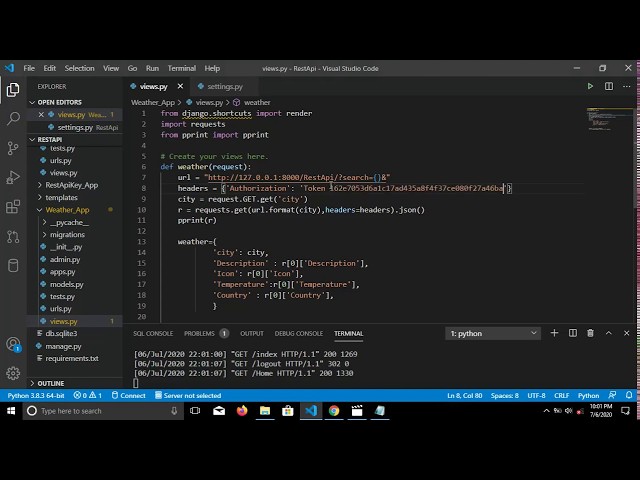Collapse the Weather_App folder
Screen dimensions: 640x480
coord(66,210)
